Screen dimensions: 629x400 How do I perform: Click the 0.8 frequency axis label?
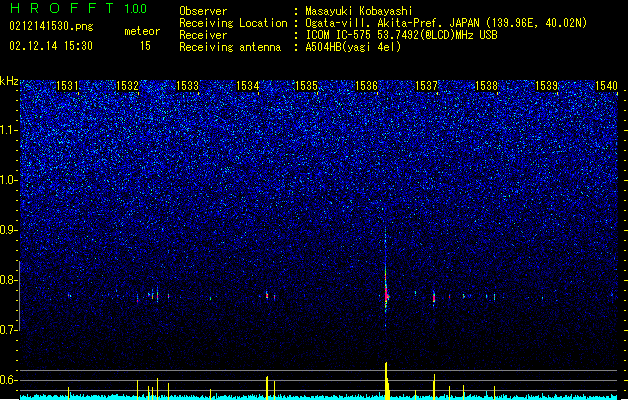pyautogui.click(x=9, y=280)
